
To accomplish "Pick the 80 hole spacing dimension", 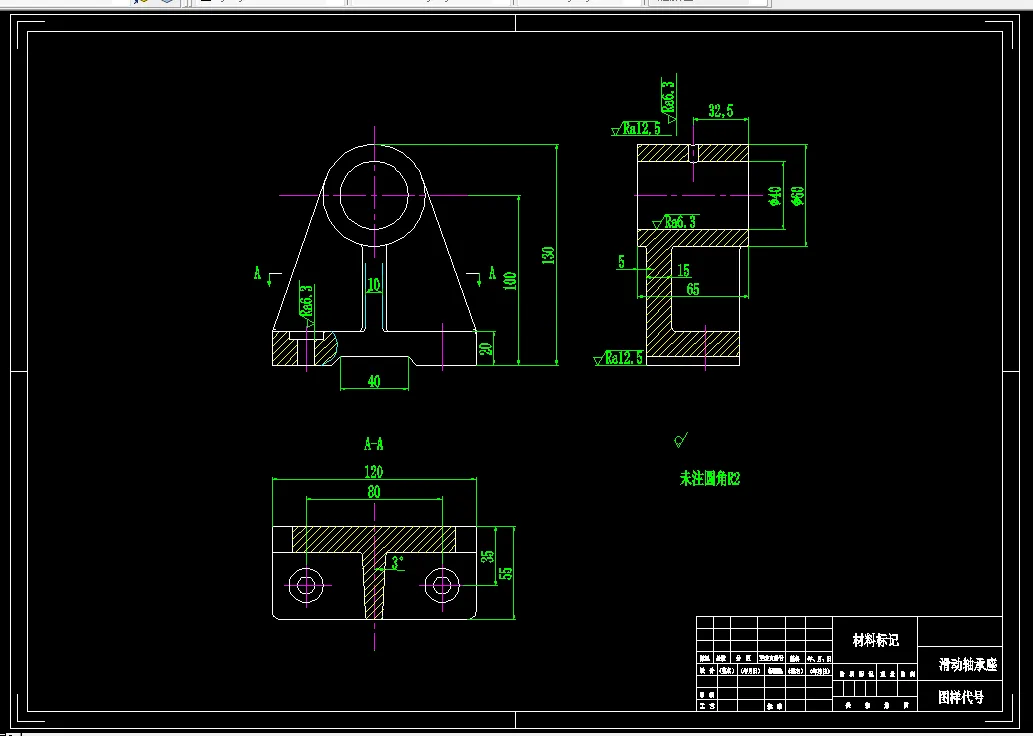I will [374, 492].
